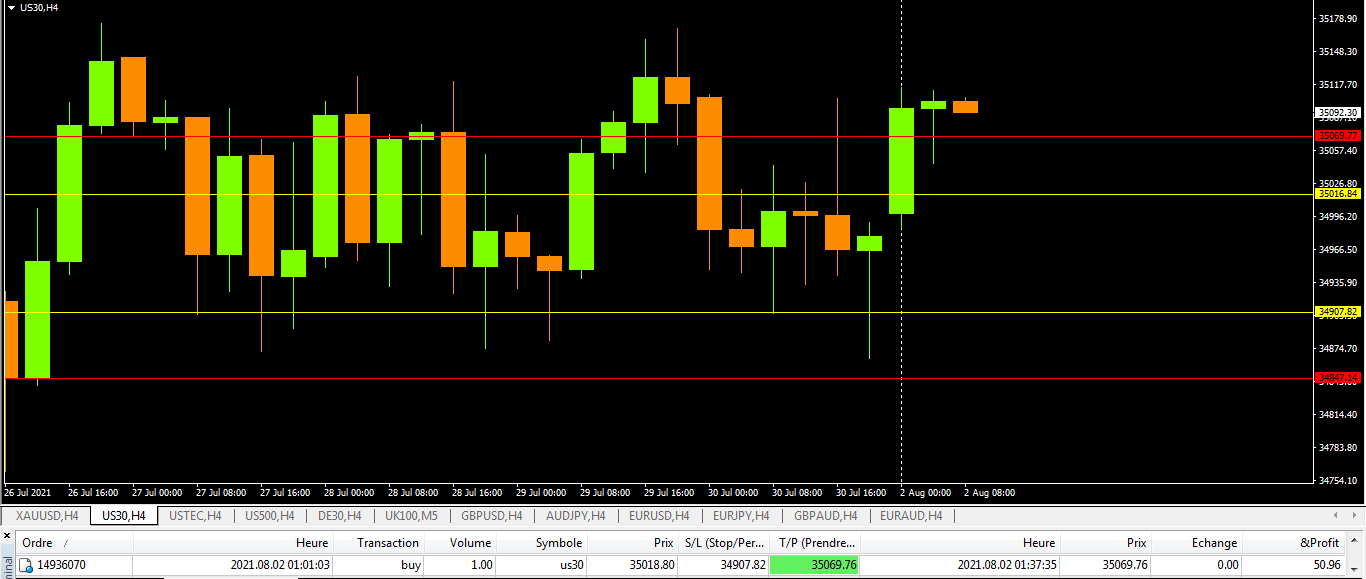Screen dimensions: 1366x579
Task: Click the S/L value 34907.82 cell
Action: click(x=723, y=565)
